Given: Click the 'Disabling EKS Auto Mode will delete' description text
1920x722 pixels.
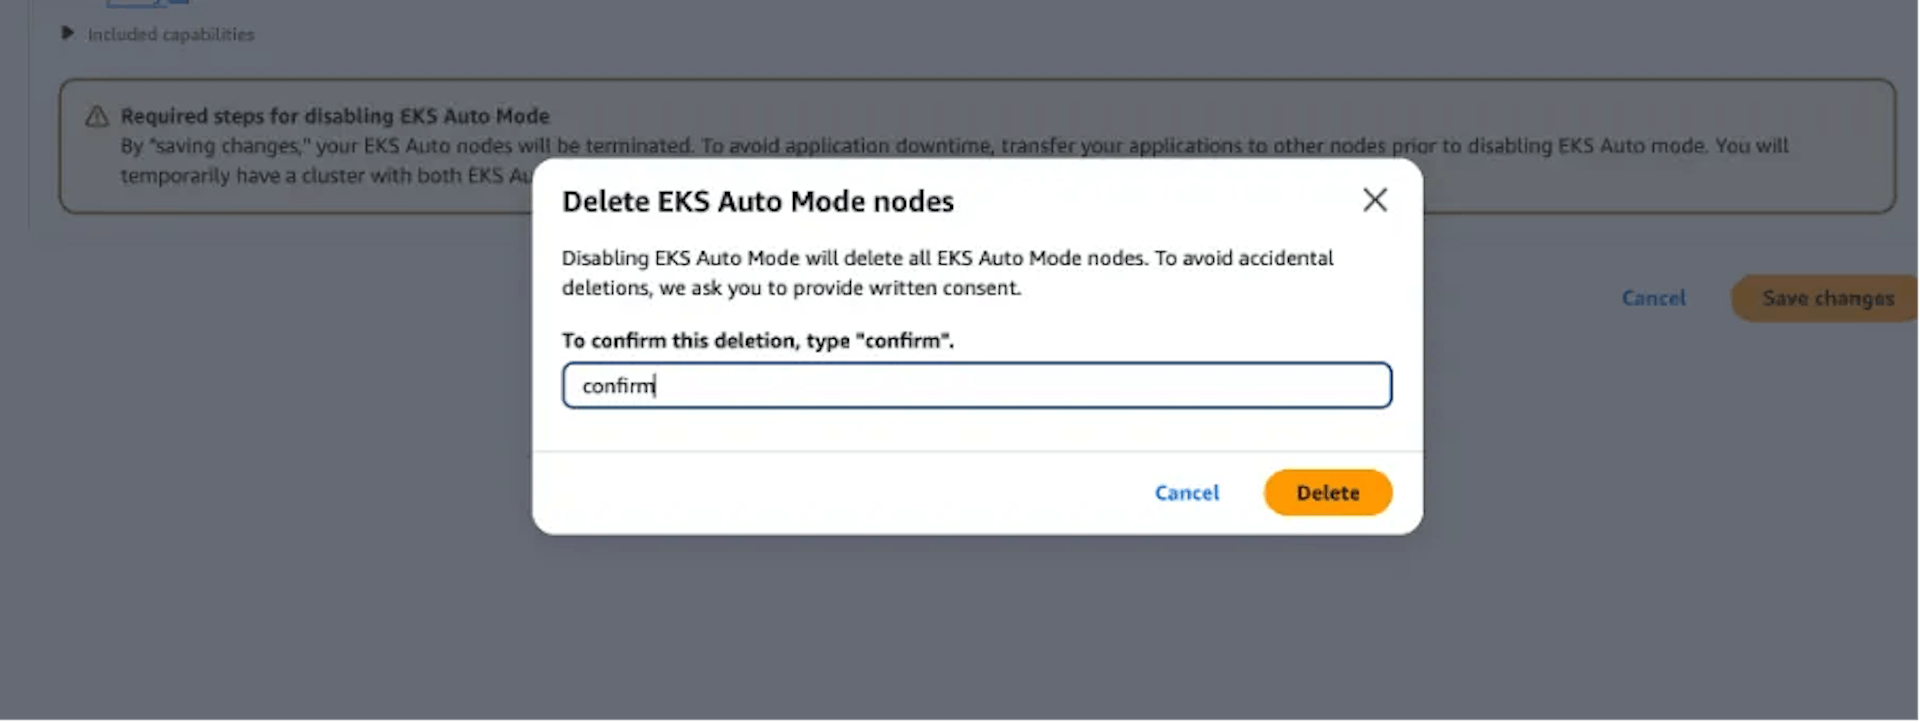Looking at the screenshot, I should [x=947, y=273].
